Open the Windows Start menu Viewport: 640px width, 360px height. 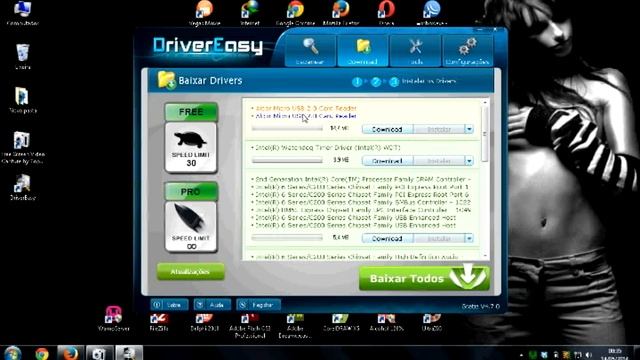tap(12, 353)
